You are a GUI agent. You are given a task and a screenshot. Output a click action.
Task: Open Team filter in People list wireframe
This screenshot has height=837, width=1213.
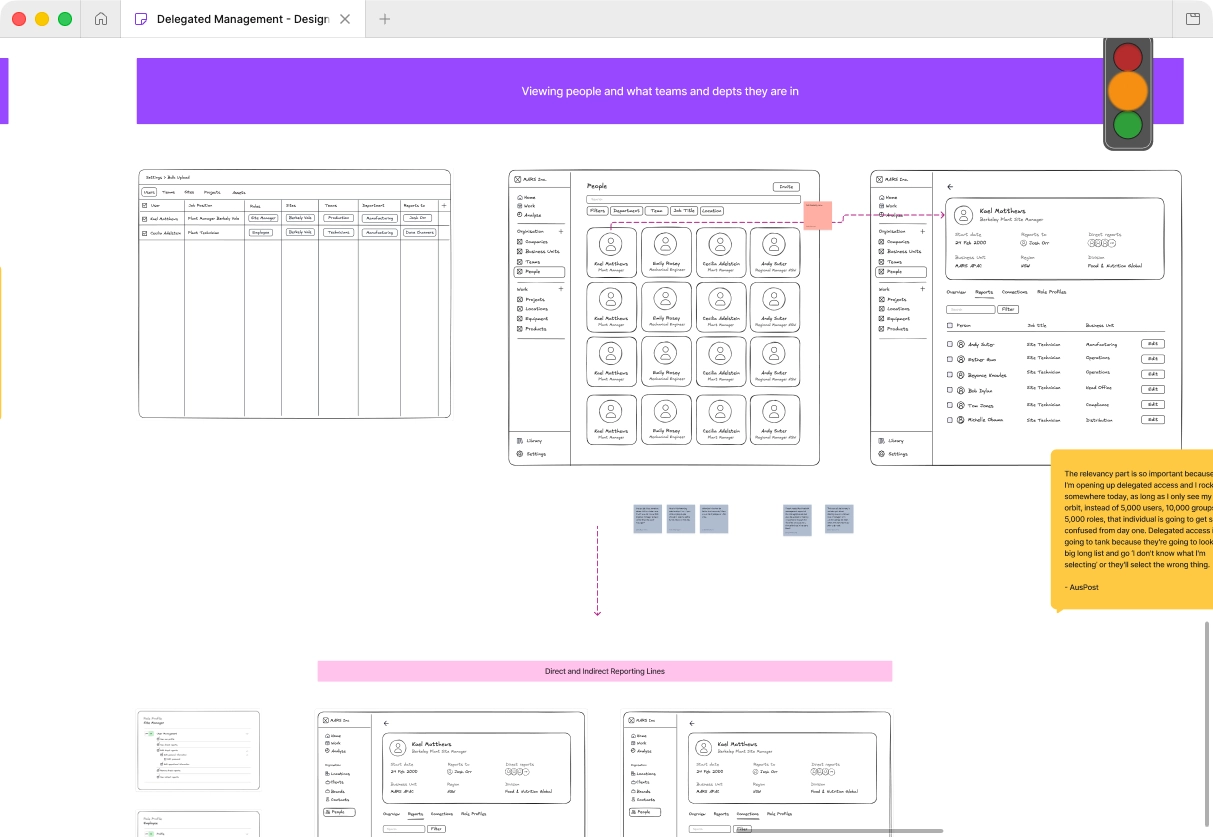click(x=656, y=211)
